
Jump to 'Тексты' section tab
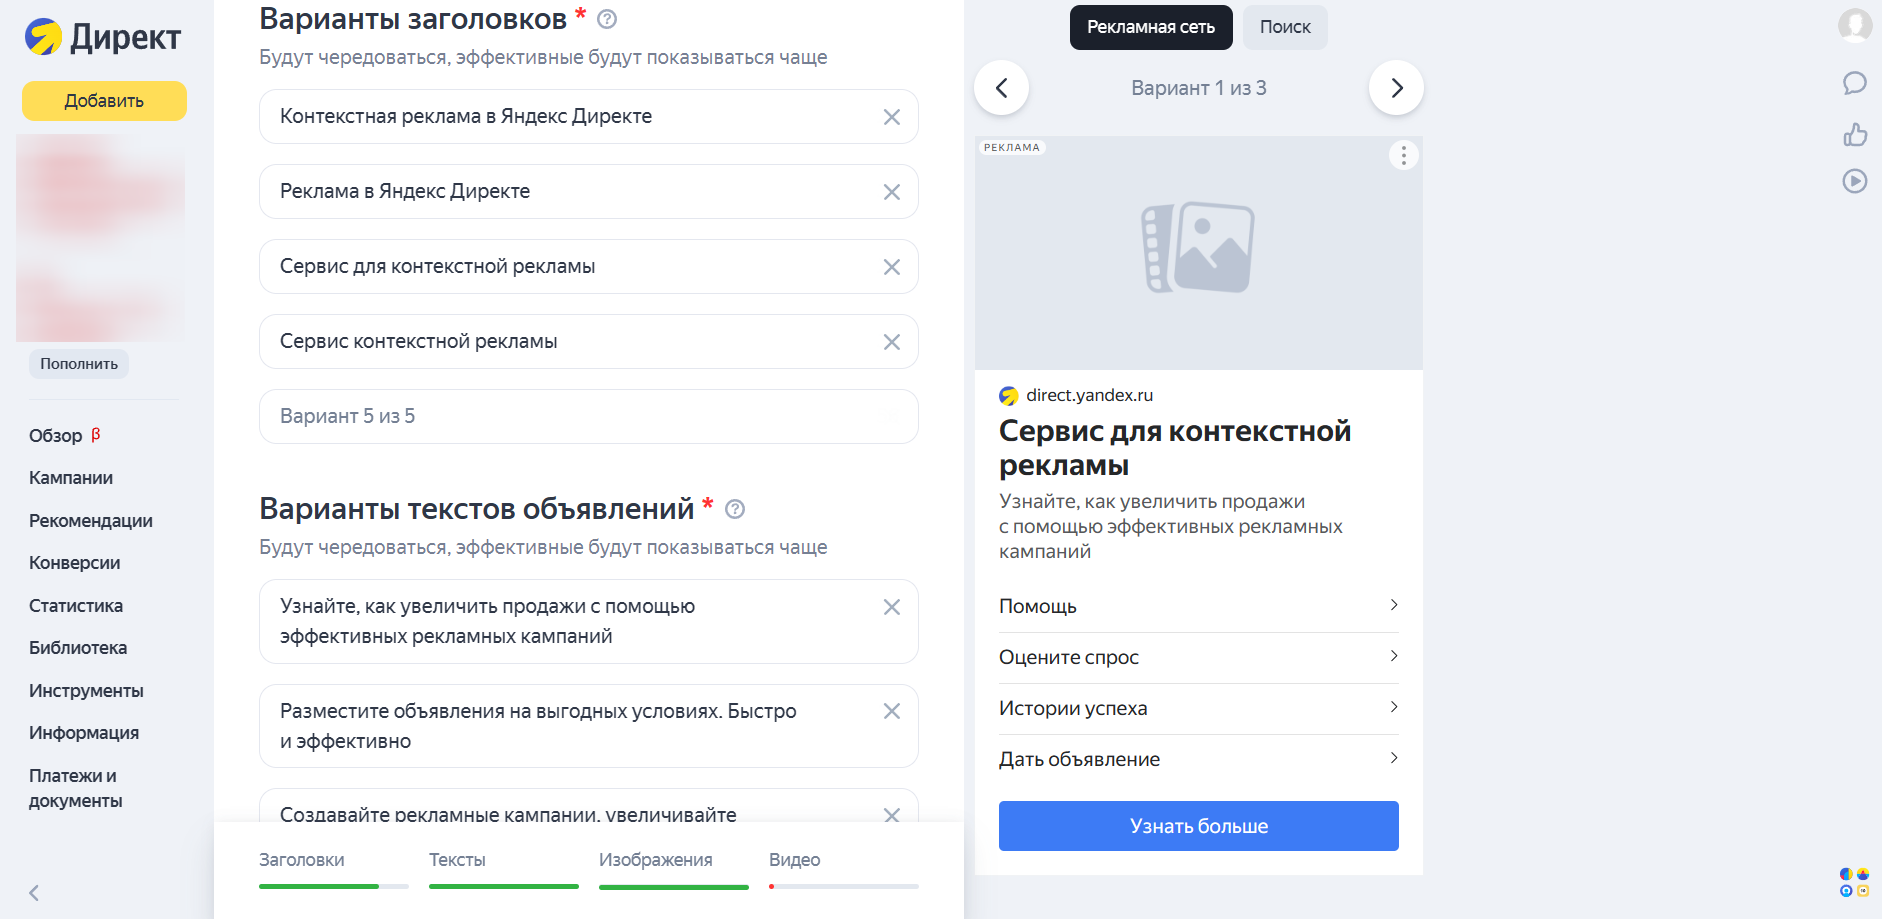pyautogui.click(x=457, y=860)
